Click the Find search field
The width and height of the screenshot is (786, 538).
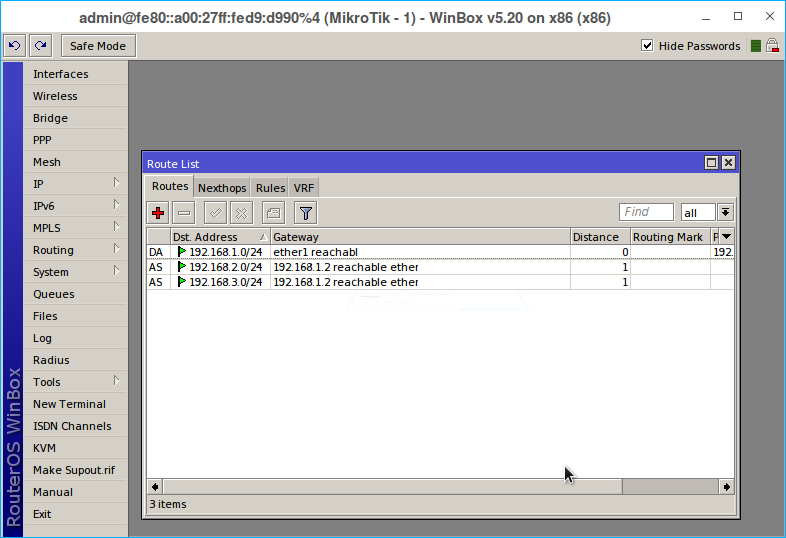coord(646,212)
